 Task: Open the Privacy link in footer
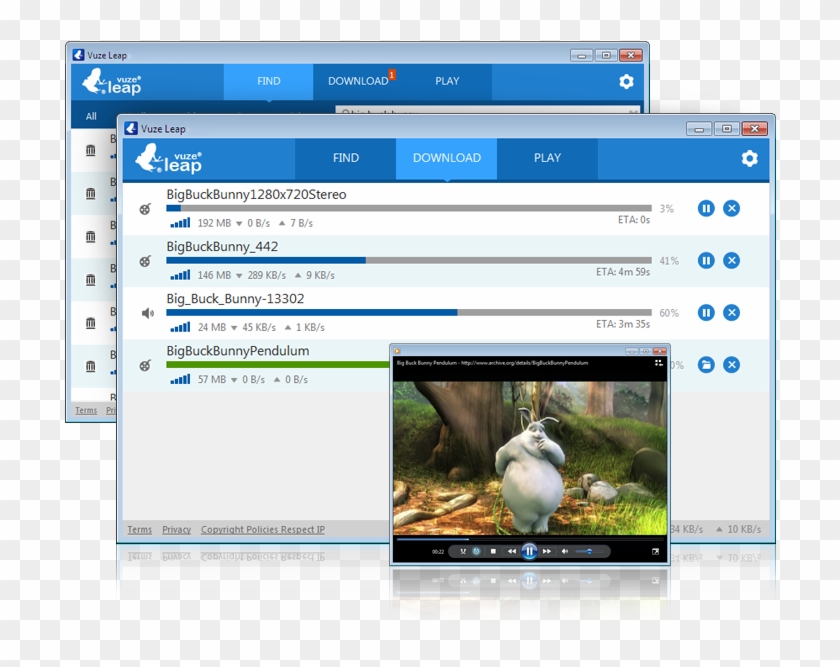pos(176,530)
